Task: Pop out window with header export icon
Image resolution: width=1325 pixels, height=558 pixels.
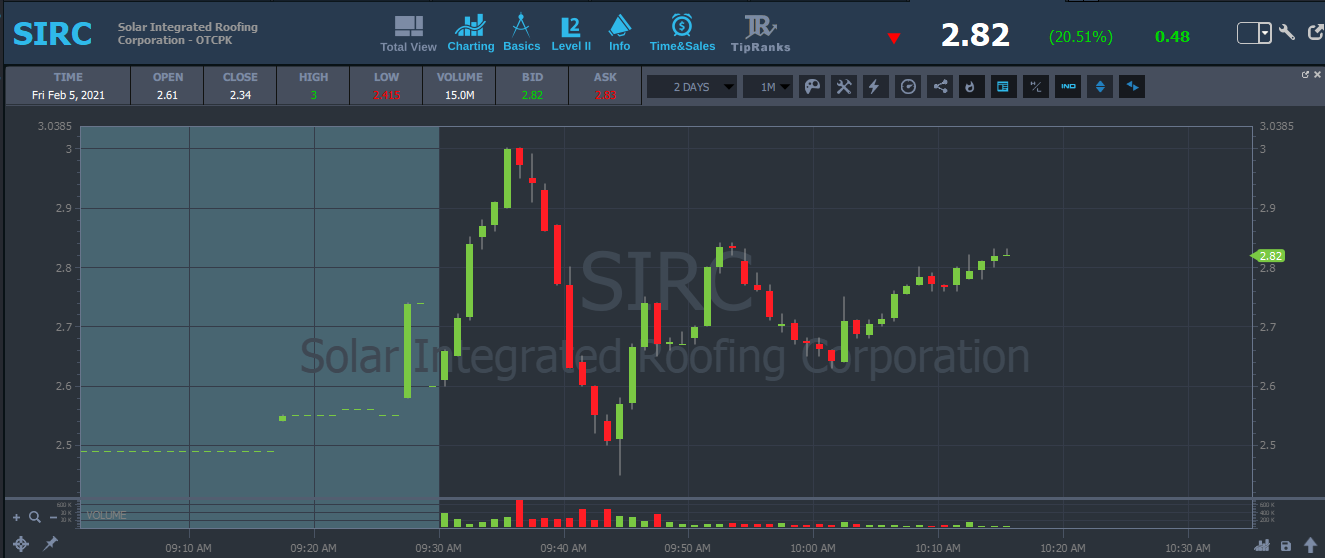Action: point(1315,33)
